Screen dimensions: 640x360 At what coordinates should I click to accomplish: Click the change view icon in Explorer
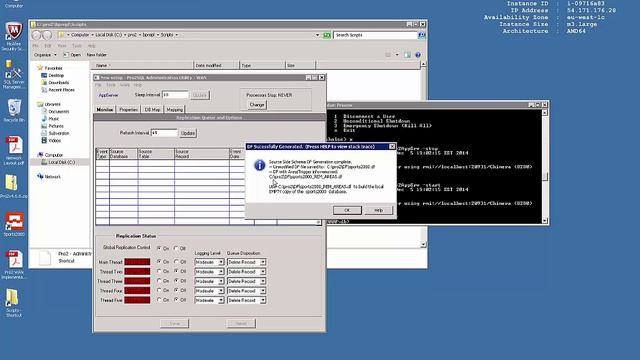pyautogui.click(x=388, y=55)
